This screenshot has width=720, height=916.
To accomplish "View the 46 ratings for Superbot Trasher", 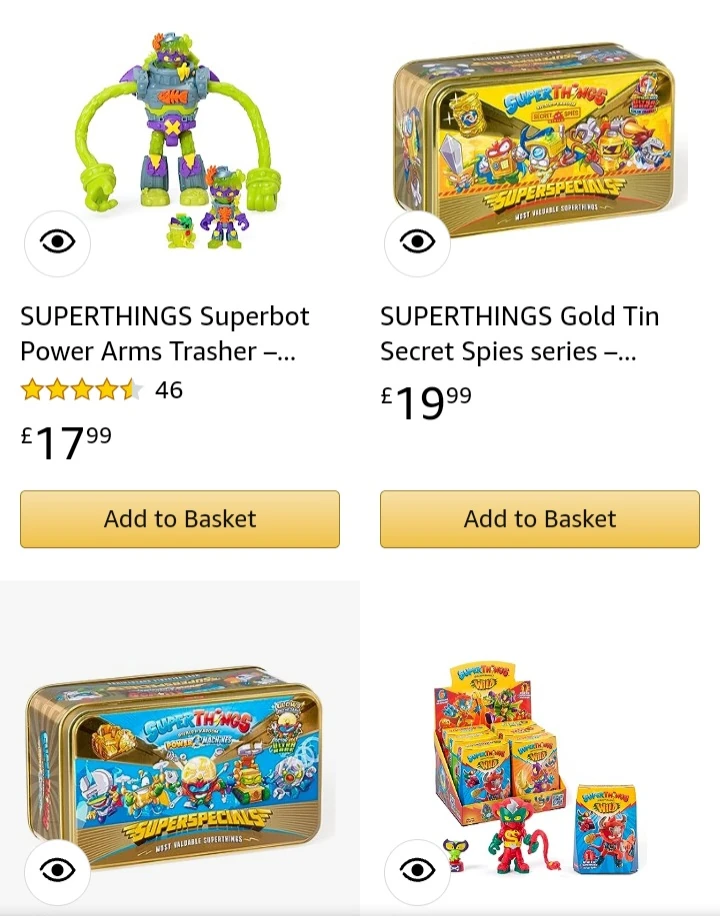I will 169,390.
